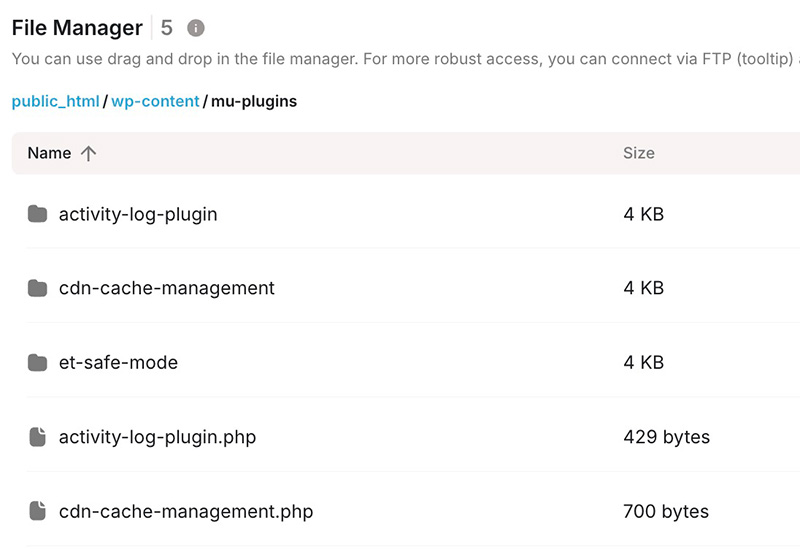Select the current mu-plugins breadcrumb

[253, 101]
